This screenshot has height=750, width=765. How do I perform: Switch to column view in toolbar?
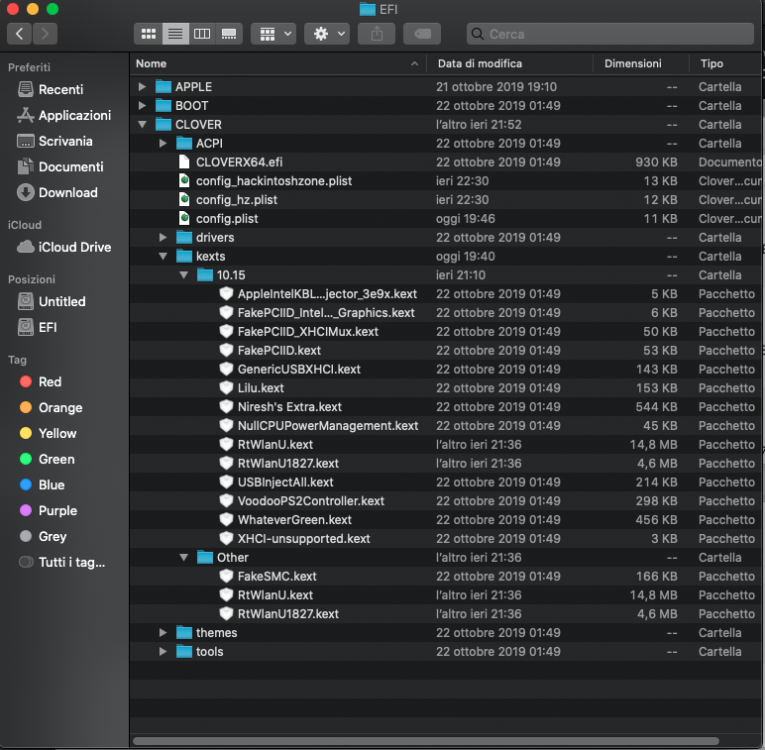(202, 34)
